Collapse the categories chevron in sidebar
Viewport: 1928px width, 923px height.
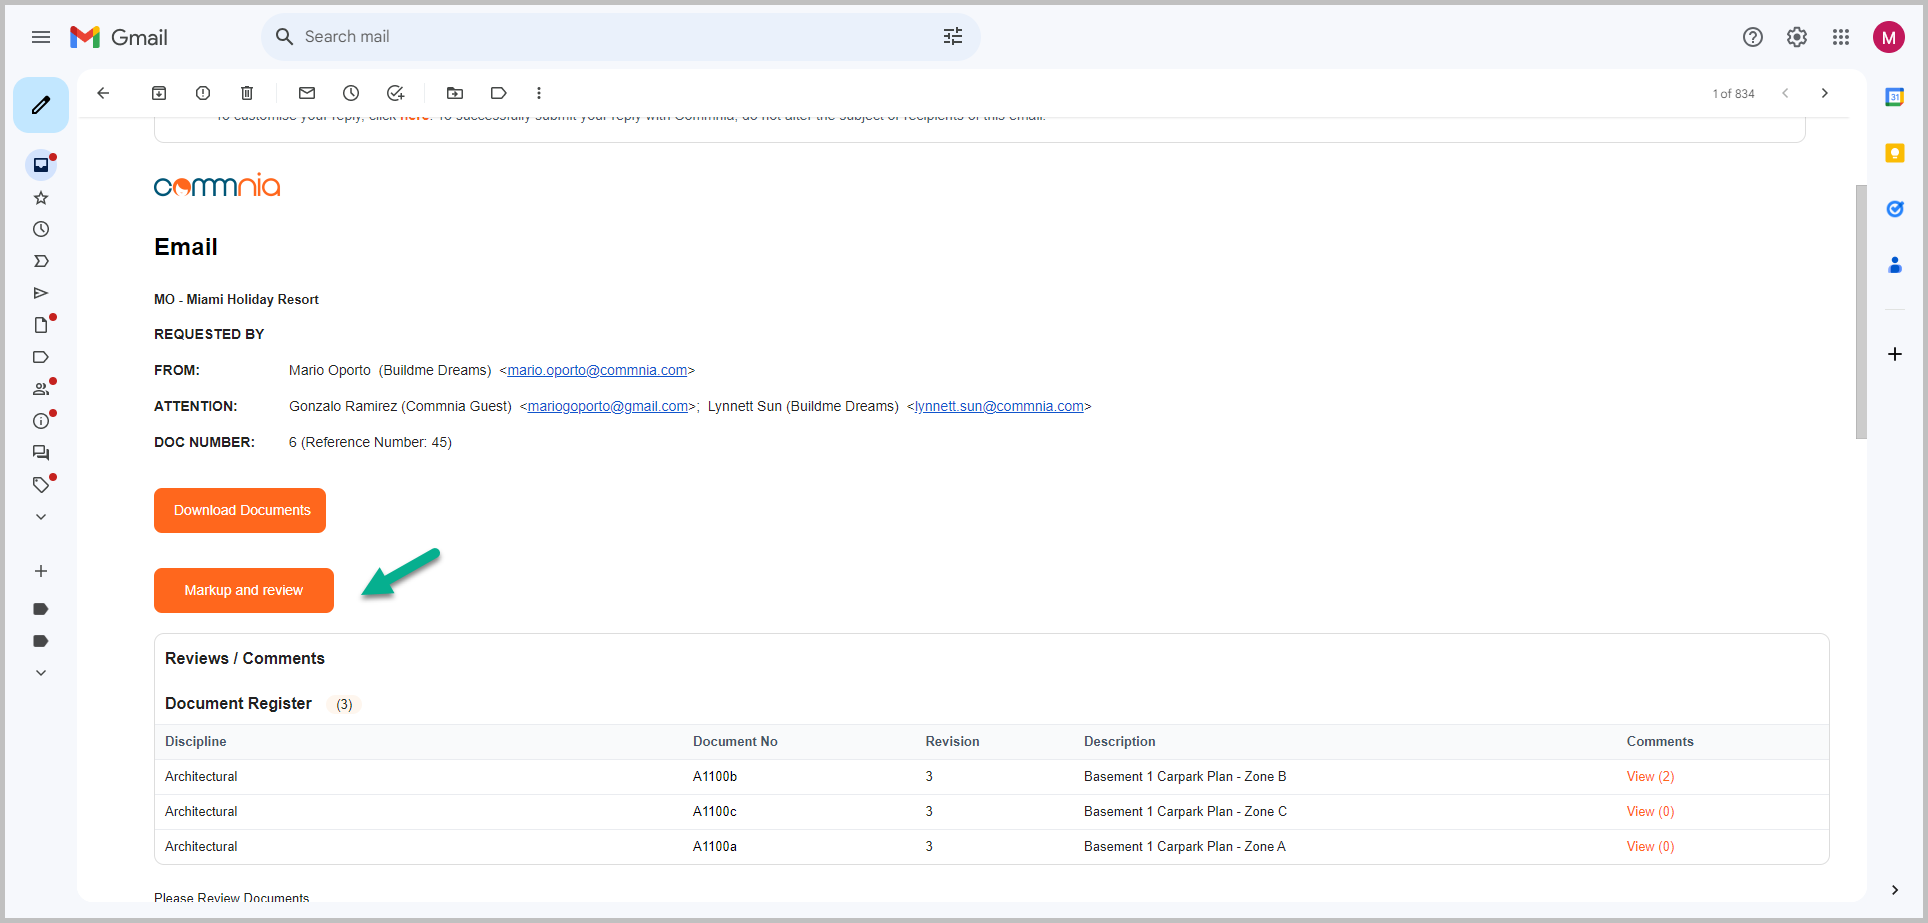coord(41,517)
